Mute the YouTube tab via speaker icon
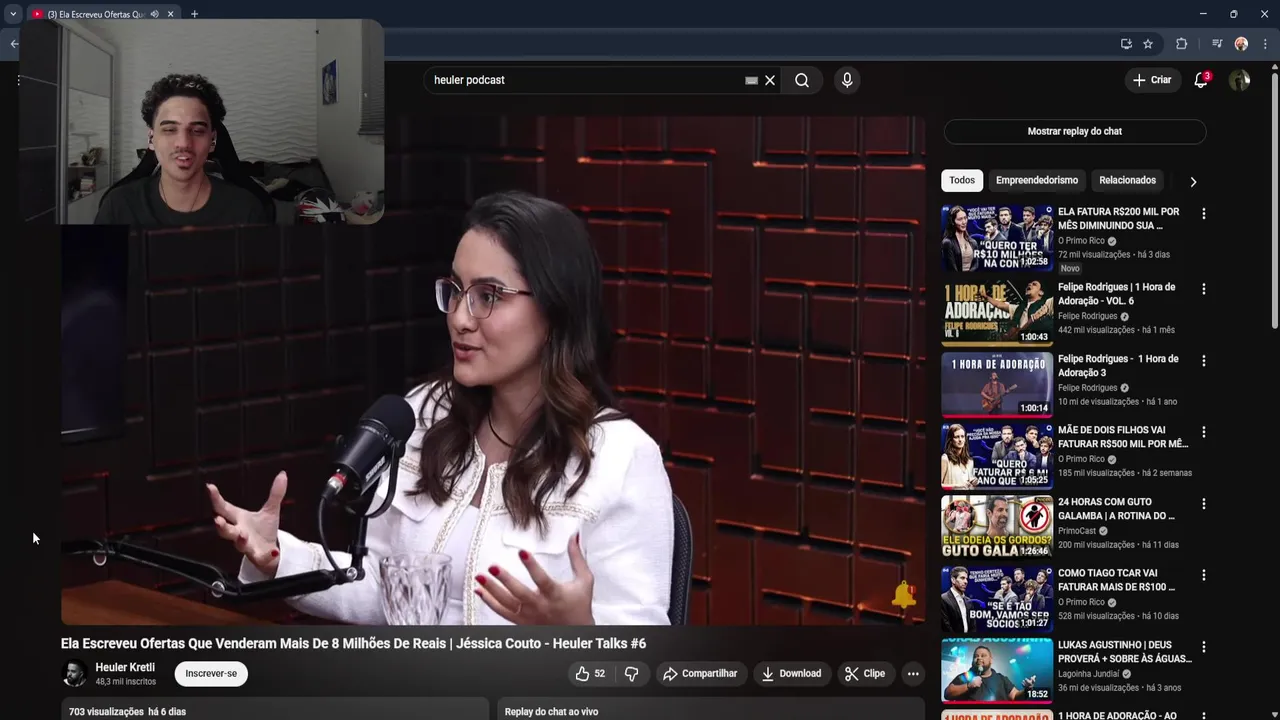The height and width of the screenshot is (720, 1280). point(154,14)
